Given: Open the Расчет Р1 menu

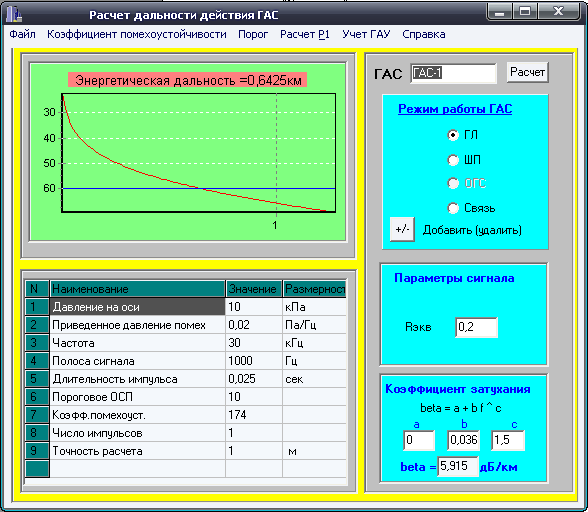Looking at the screenshot, I should (305, 35).
